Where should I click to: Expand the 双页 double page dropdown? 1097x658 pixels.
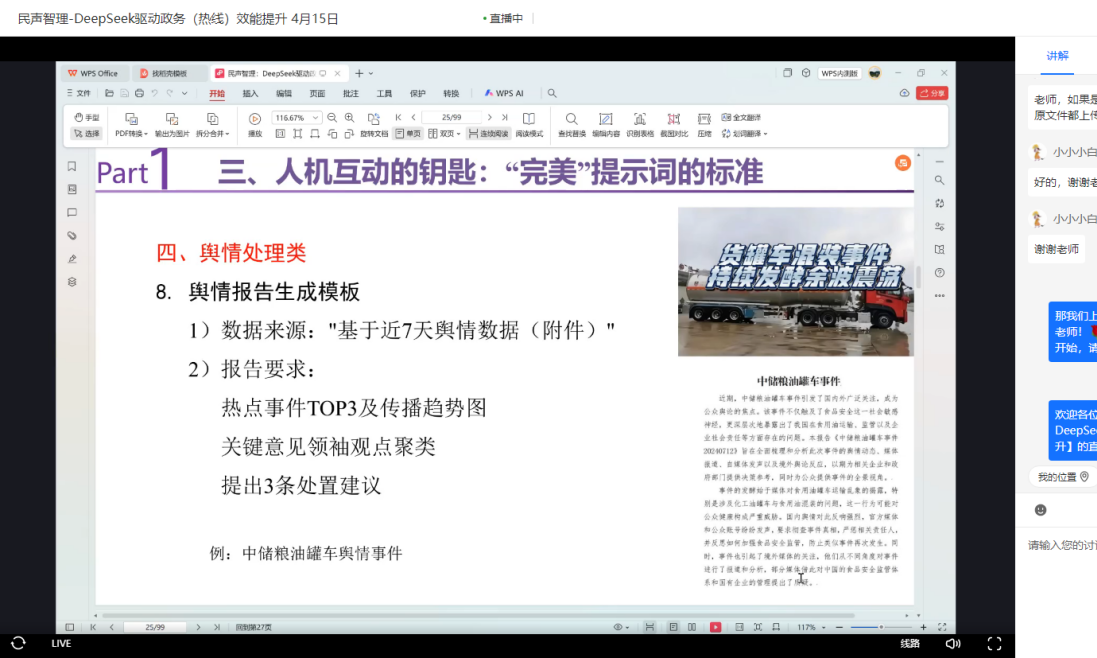(x=458, y=134)
